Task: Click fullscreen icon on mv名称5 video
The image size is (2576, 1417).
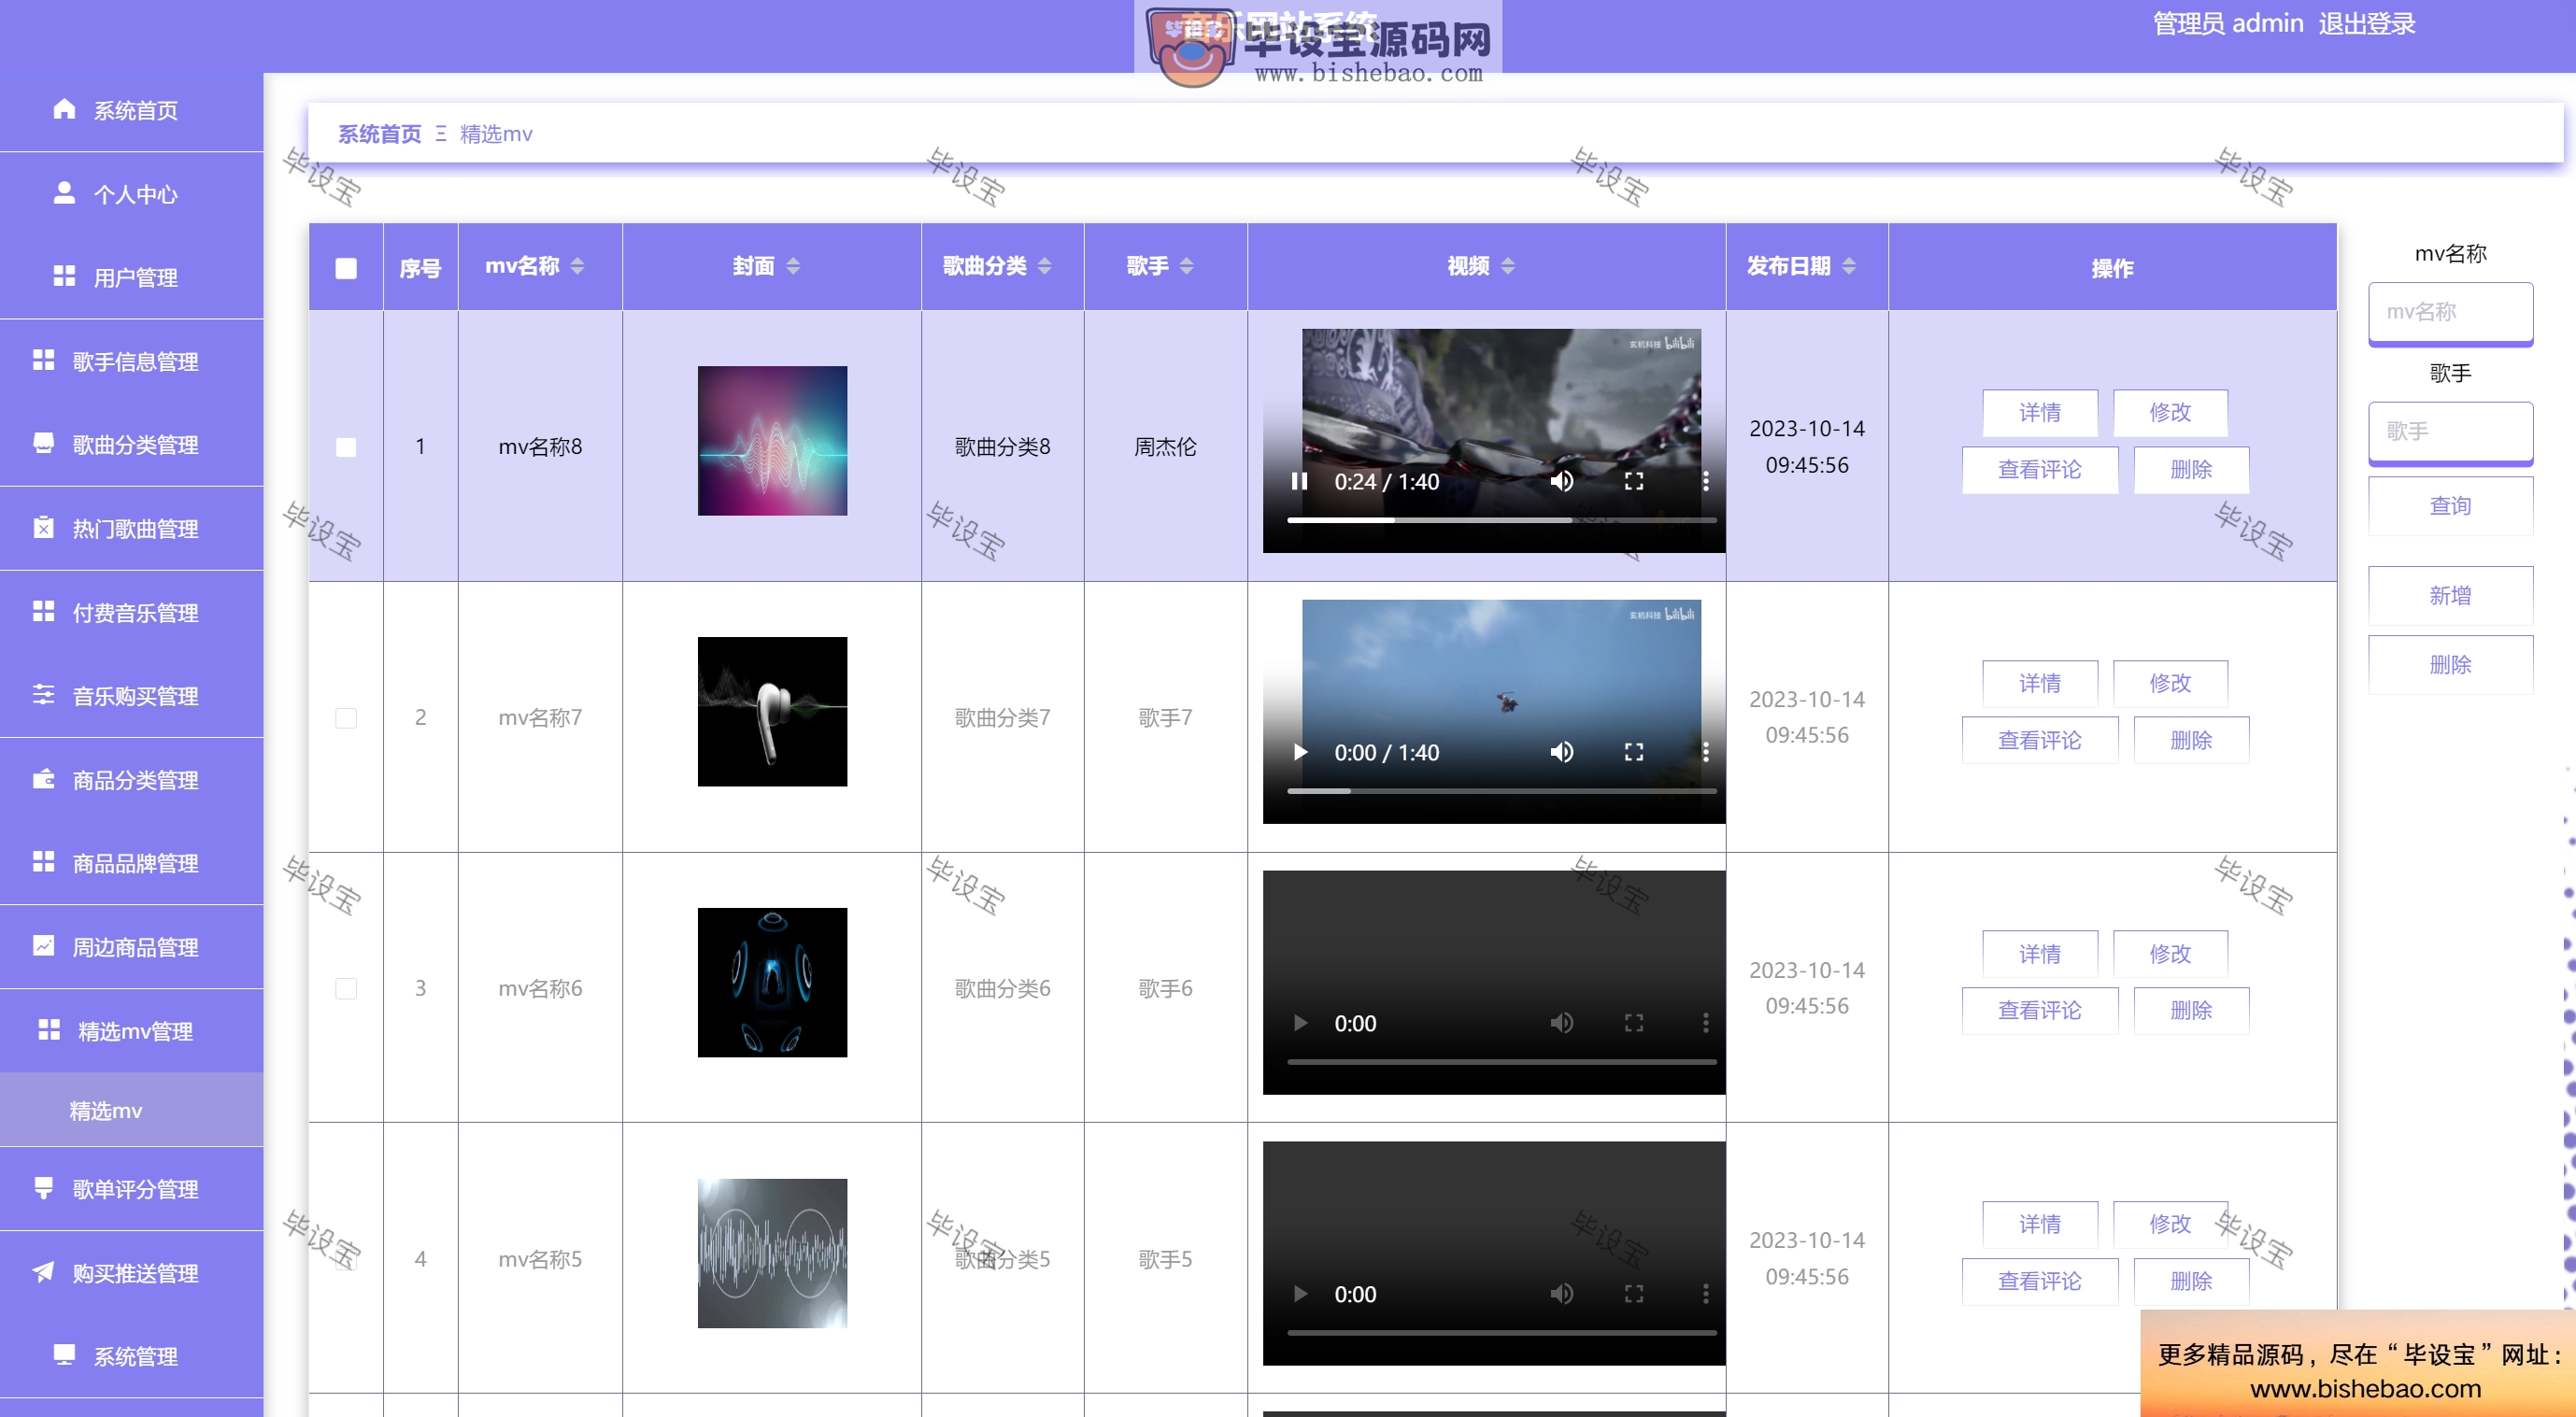Action: click(x=1633, y=1294)
